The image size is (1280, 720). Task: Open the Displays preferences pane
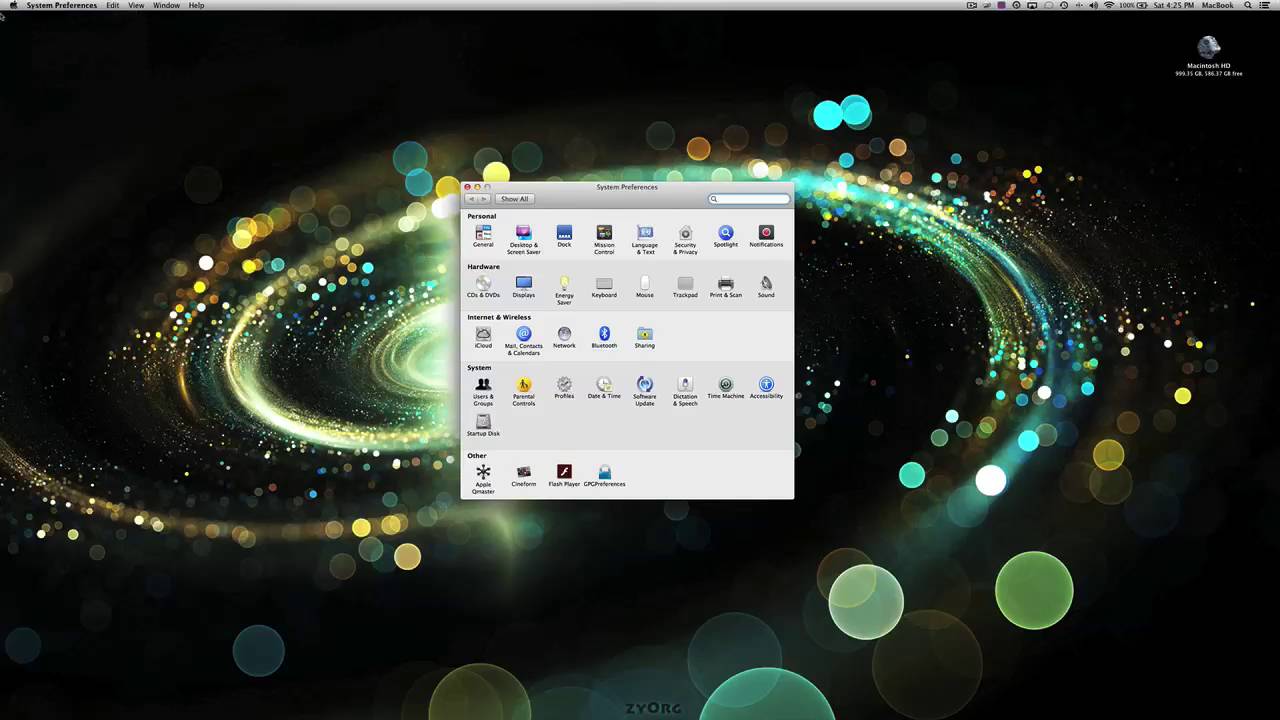click(523, 287)
